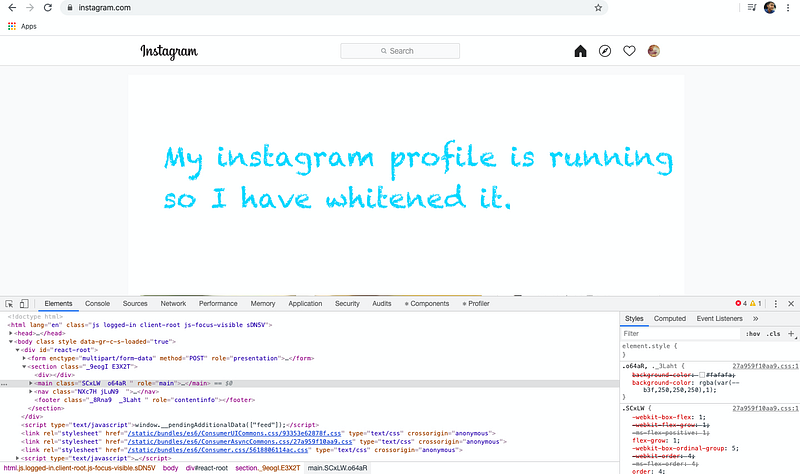Open Consumer.css/561880... stylesheet link
This screenshot has height=474, width=800.
tap(218, 450)
